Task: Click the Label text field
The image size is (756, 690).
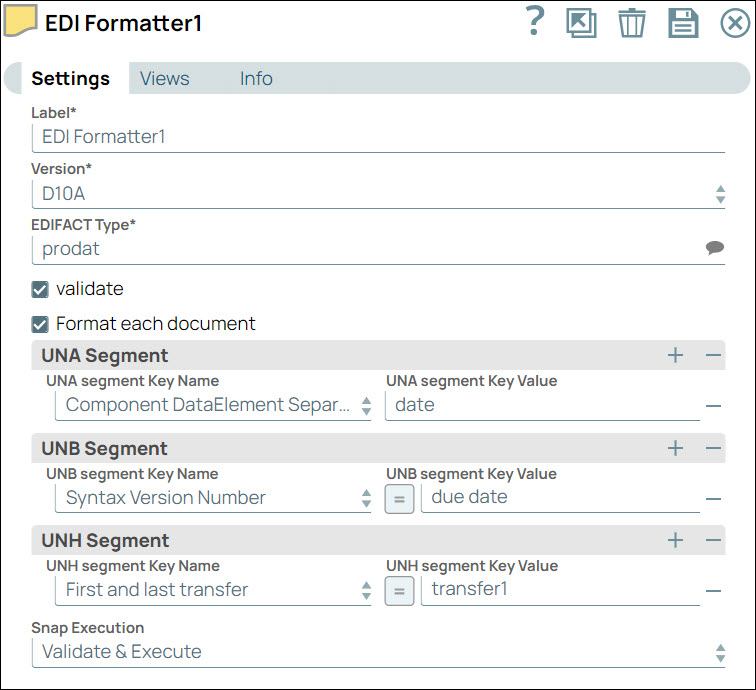Action: pyautogui.click(x=378, y=137)
